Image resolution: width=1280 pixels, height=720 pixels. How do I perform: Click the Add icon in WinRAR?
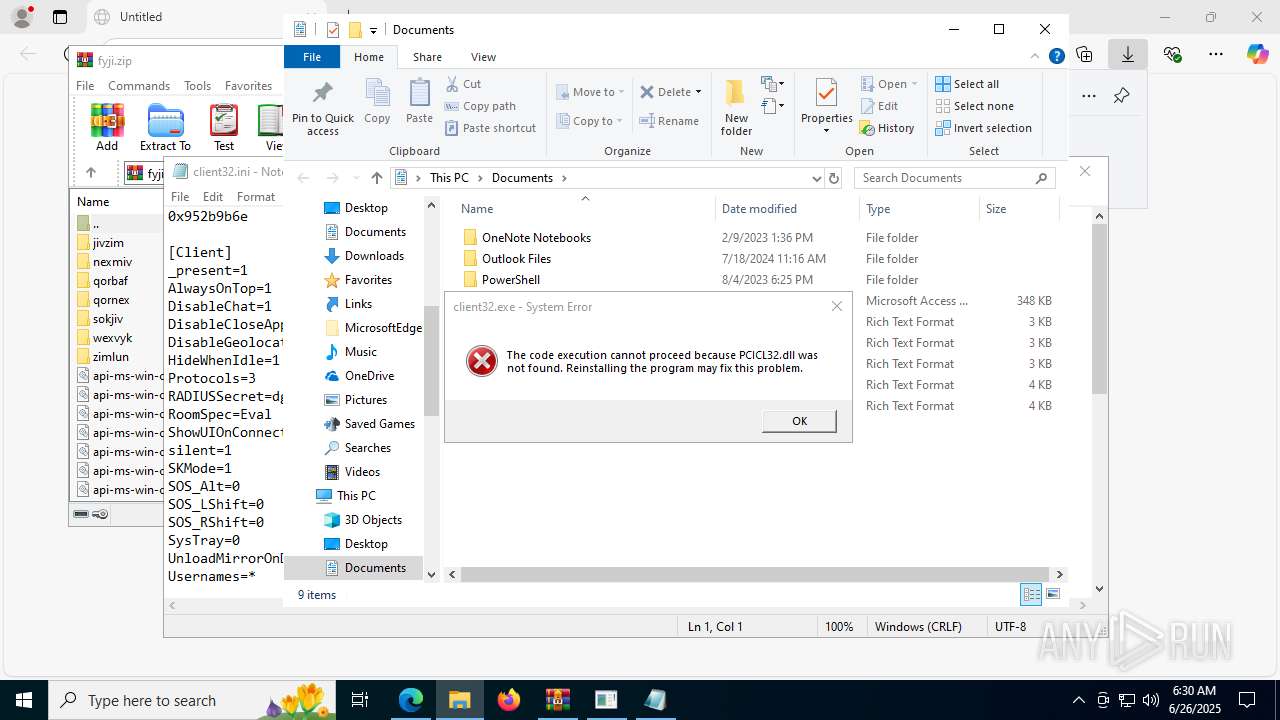[x=107, y=127]
